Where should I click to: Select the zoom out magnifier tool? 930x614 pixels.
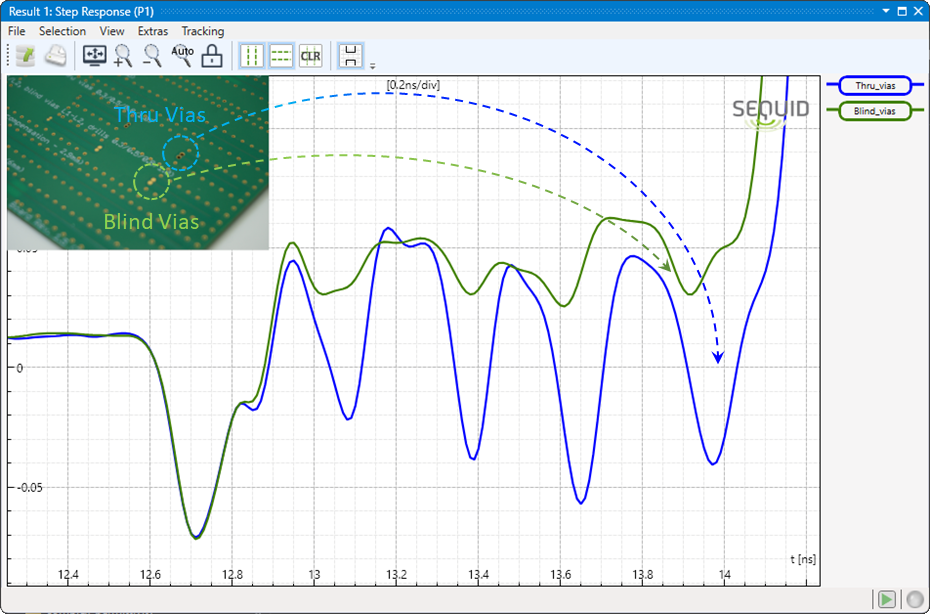pyautogui.click(x=152, y=56)
